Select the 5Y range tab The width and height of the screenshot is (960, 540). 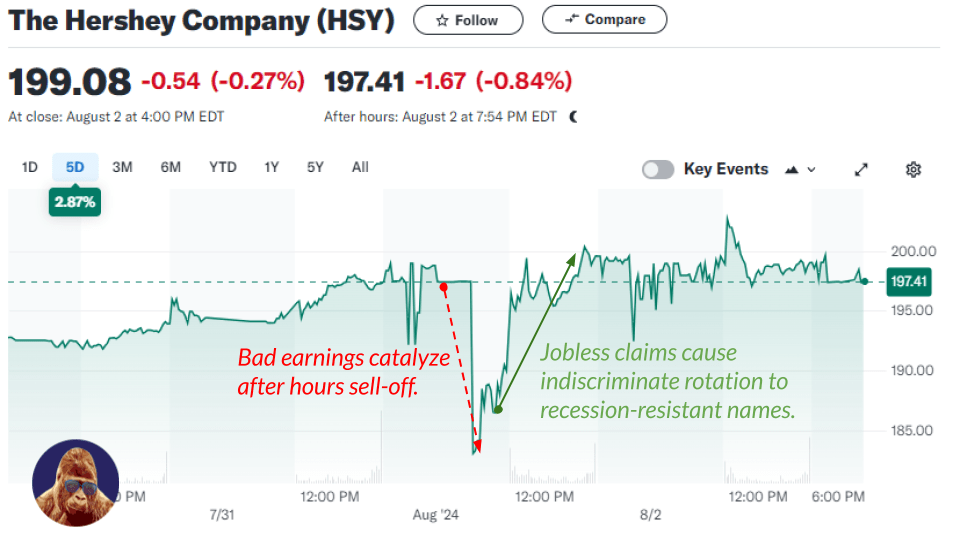coord(315,167)
